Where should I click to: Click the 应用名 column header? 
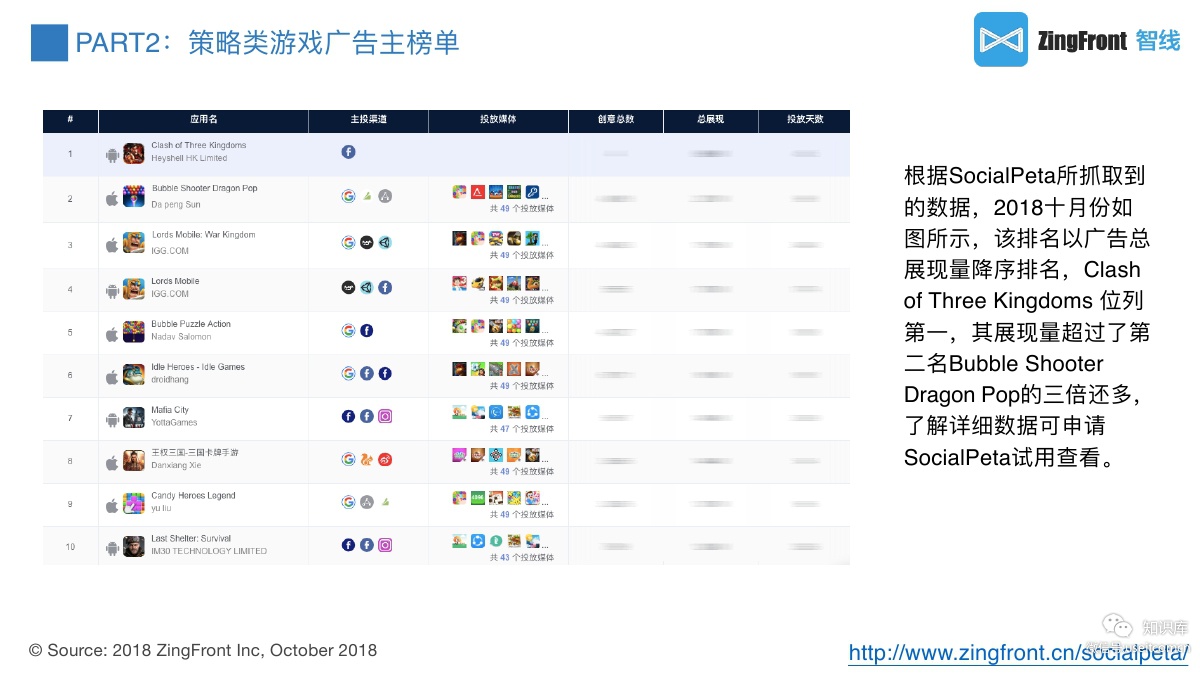[203, 120]
